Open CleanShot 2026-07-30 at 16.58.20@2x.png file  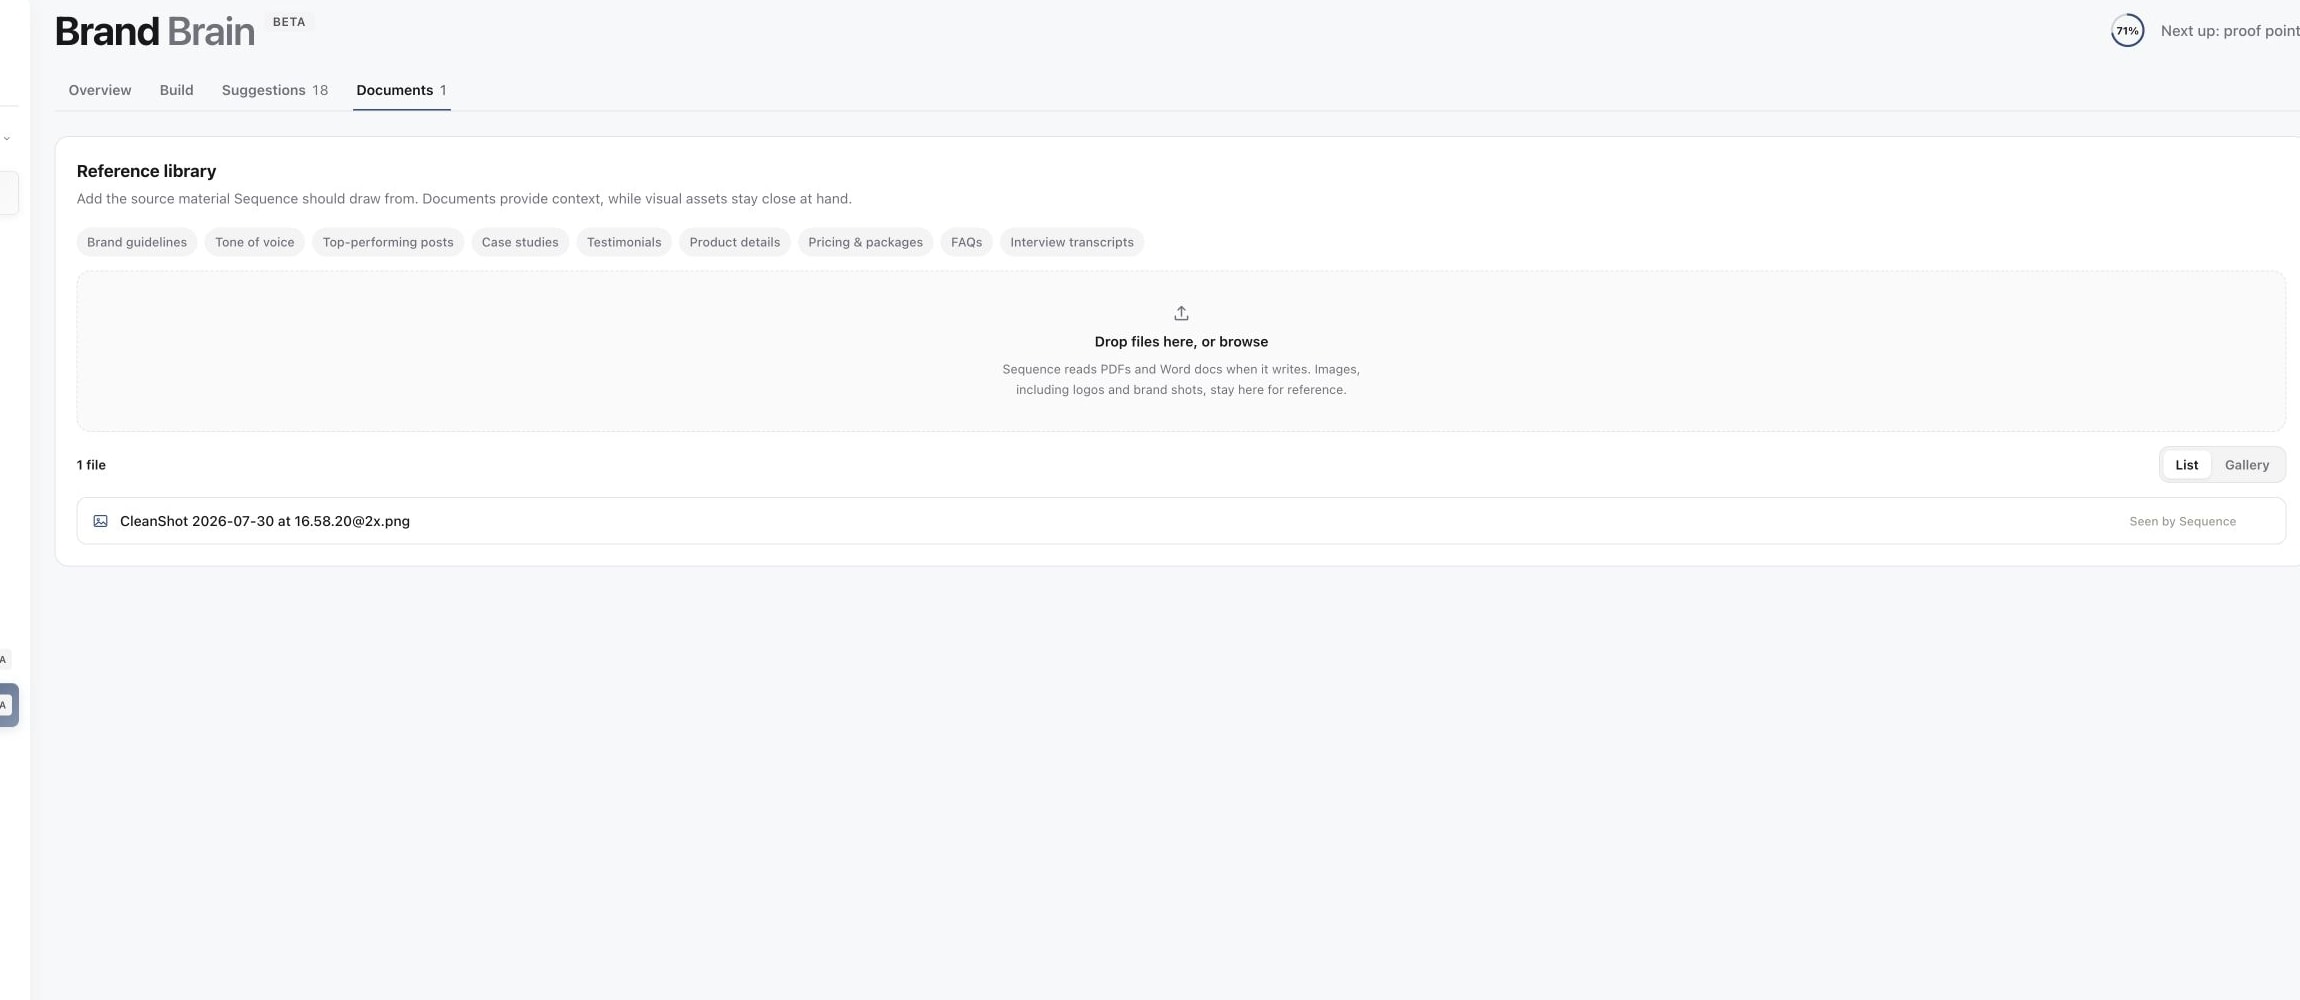click(x=1181, y=521)
